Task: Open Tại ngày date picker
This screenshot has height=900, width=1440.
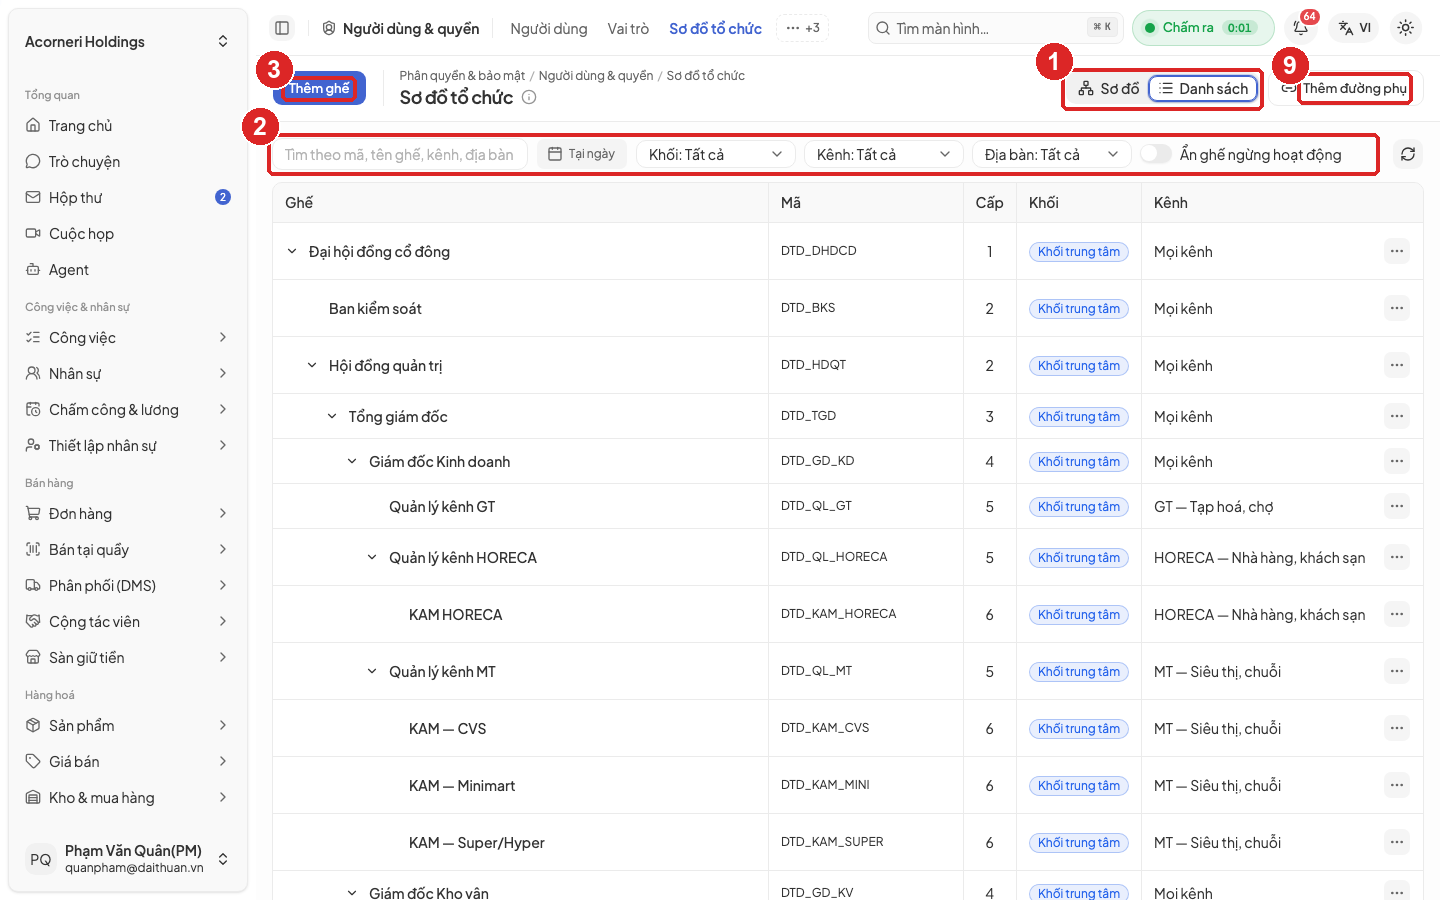Action: pos(582,154)
